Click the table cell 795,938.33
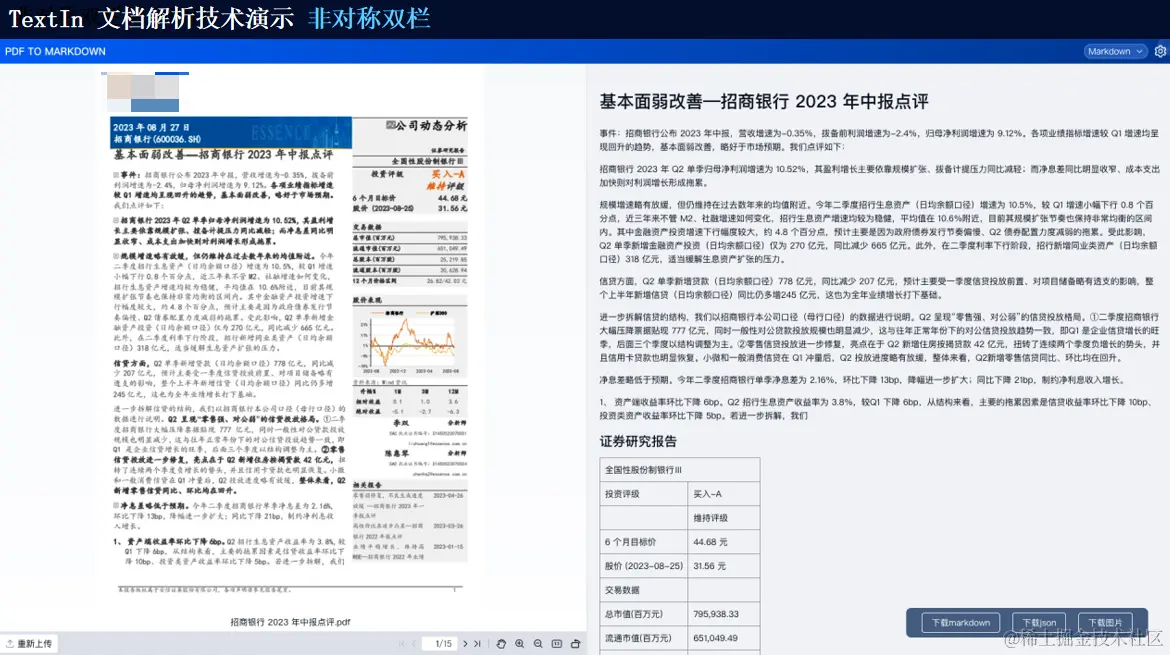The height and width of the screenshot is (655, 1170). [x=724, y=614]
